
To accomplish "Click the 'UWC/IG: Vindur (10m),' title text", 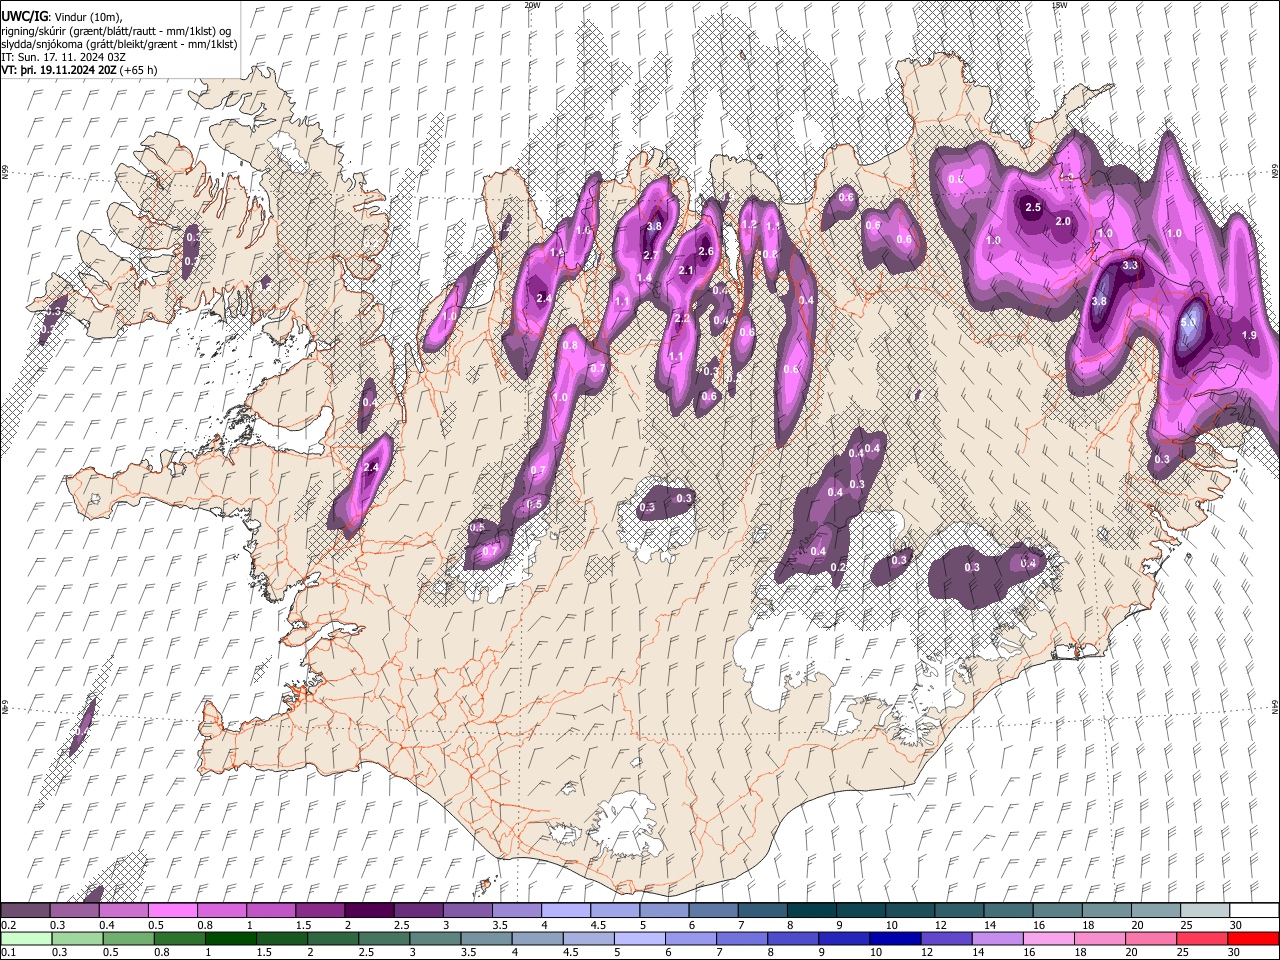I will (62, 16).
